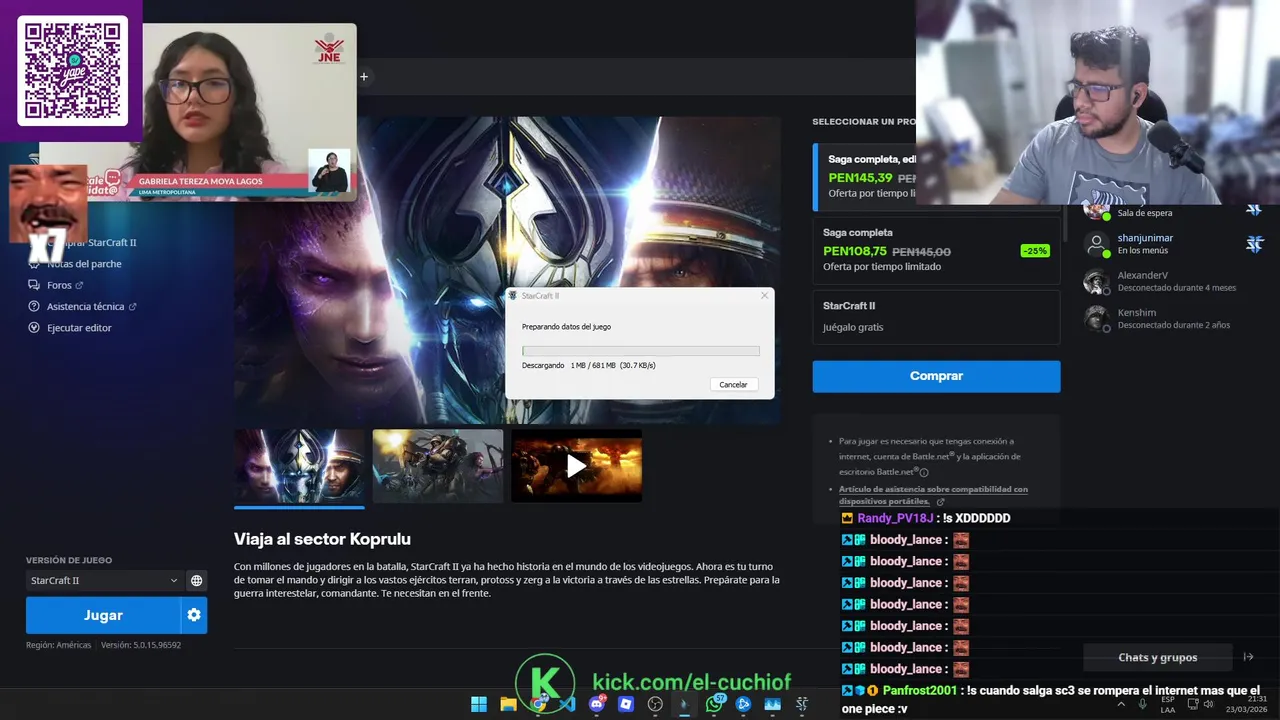Open Visual Studio Code from the taskbar
The height and width of the screenshot is (720, 1280).
567,704
